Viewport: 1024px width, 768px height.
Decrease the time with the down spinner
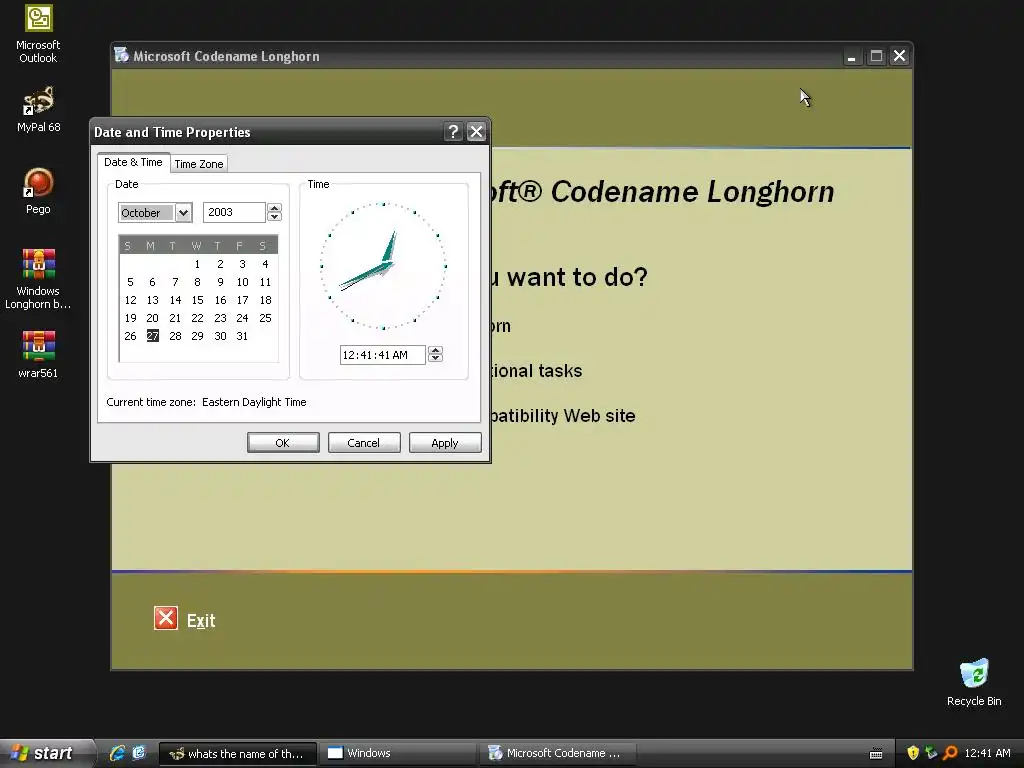pos(436,359)
